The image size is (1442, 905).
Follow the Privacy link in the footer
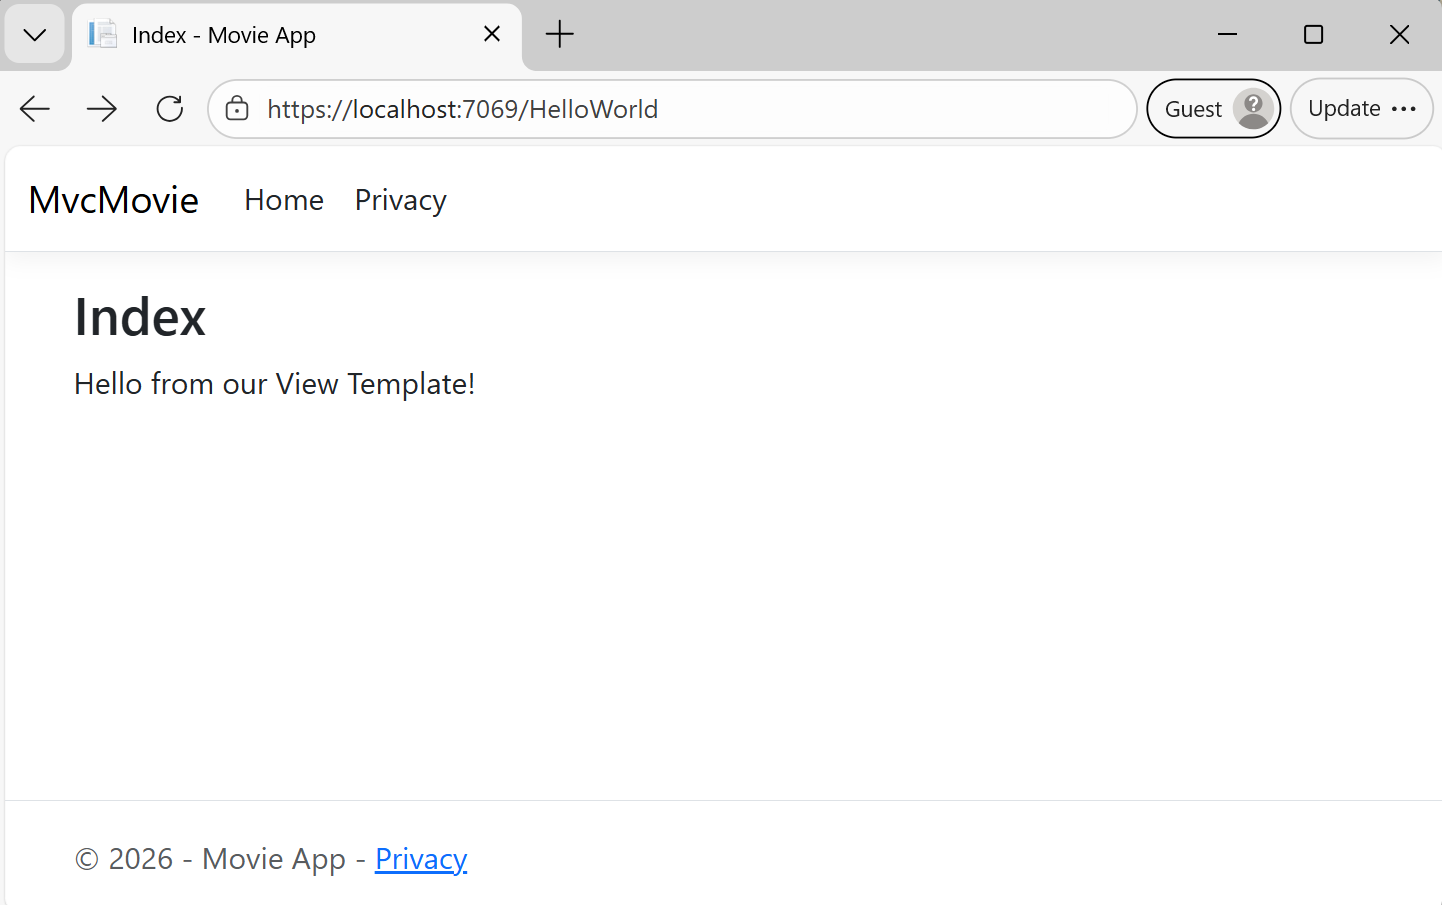(421, 858)
